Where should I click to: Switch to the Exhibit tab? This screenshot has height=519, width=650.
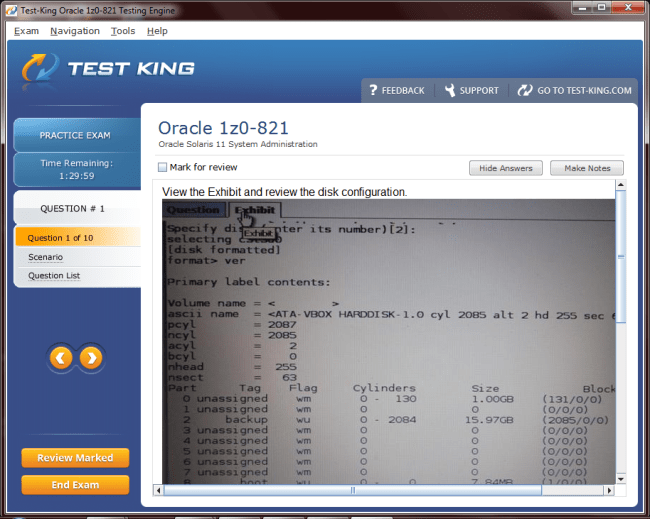[255, 210]
